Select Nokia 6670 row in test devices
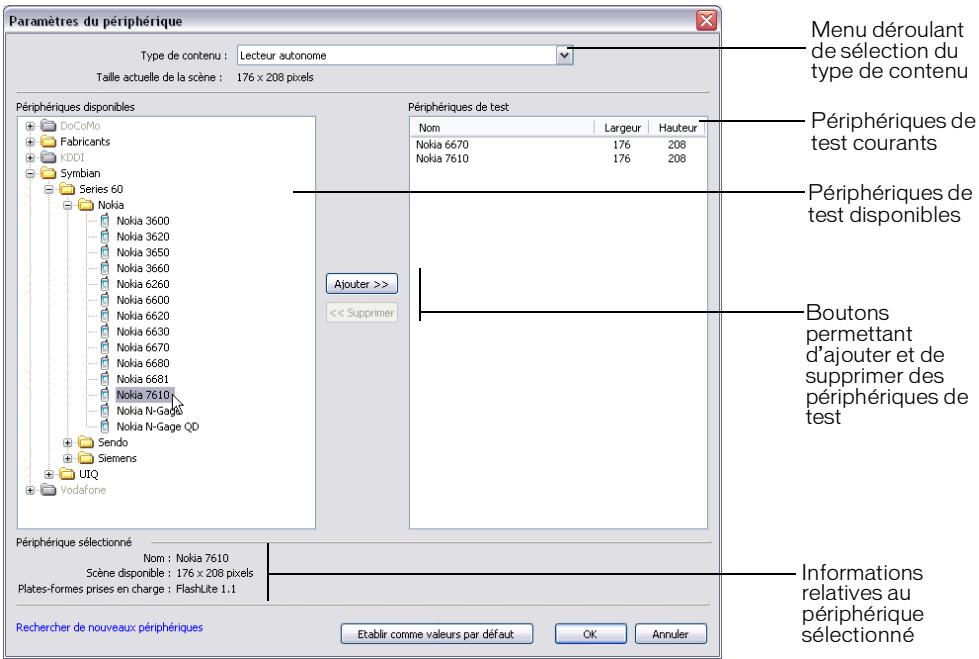This screenshot has height=659, width=979. [x=558, y=144]
